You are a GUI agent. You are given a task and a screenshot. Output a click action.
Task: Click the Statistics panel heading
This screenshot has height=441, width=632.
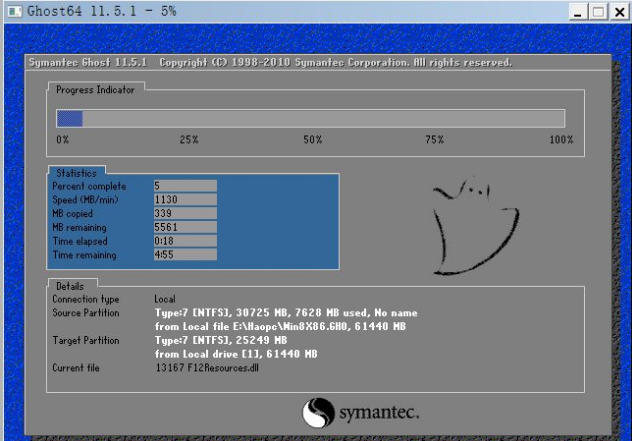76,173
